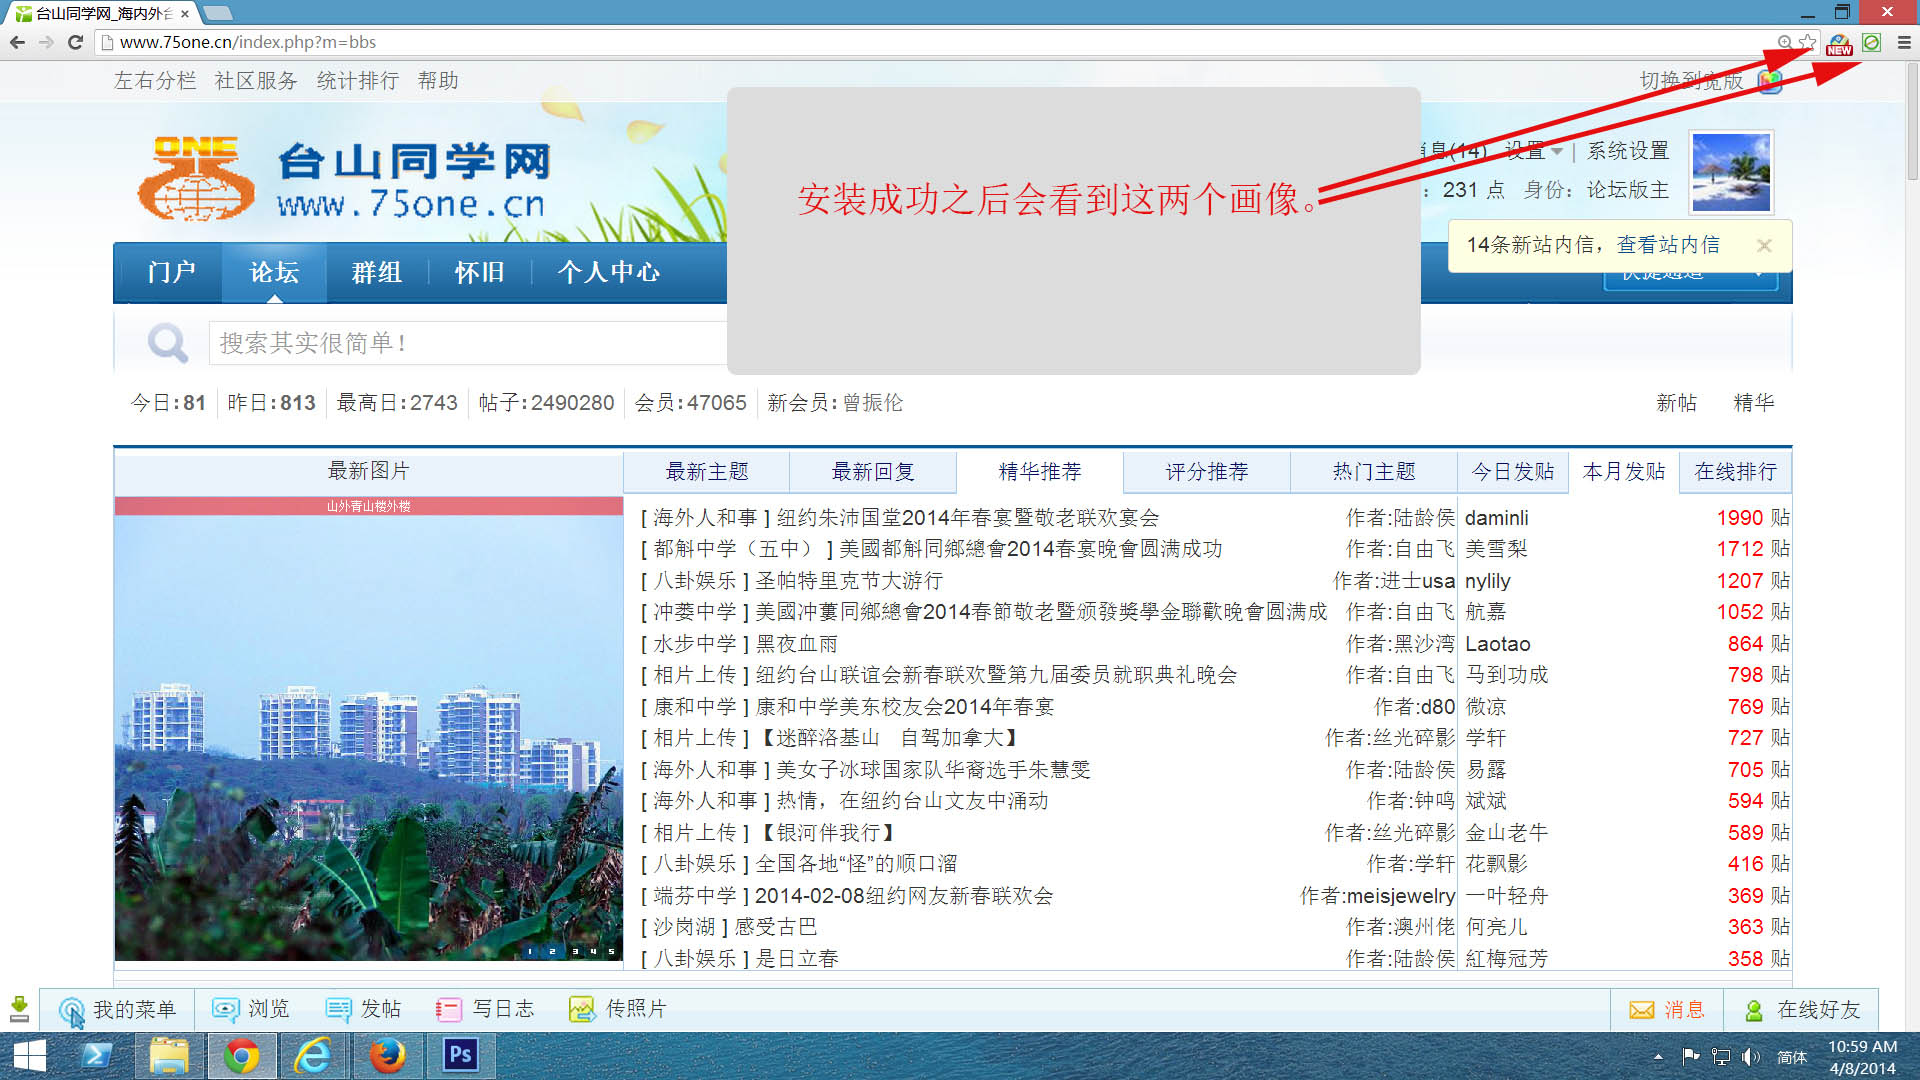Bookmark this page with the star icon
This screenshot has width=1920, height=1080.
pyautogui.click(x=1807, y=42)
